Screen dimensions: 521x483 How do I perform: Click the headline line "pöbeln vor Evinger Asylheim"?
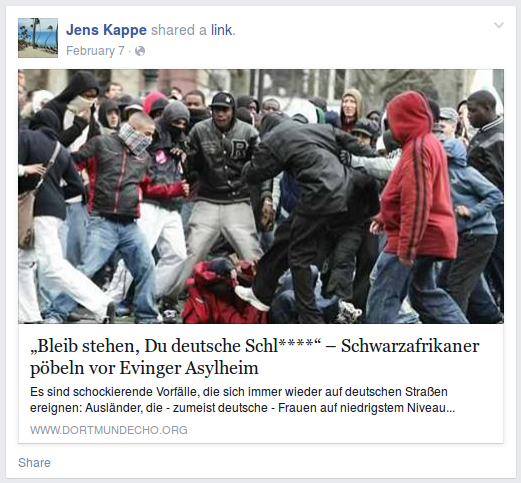144,368
